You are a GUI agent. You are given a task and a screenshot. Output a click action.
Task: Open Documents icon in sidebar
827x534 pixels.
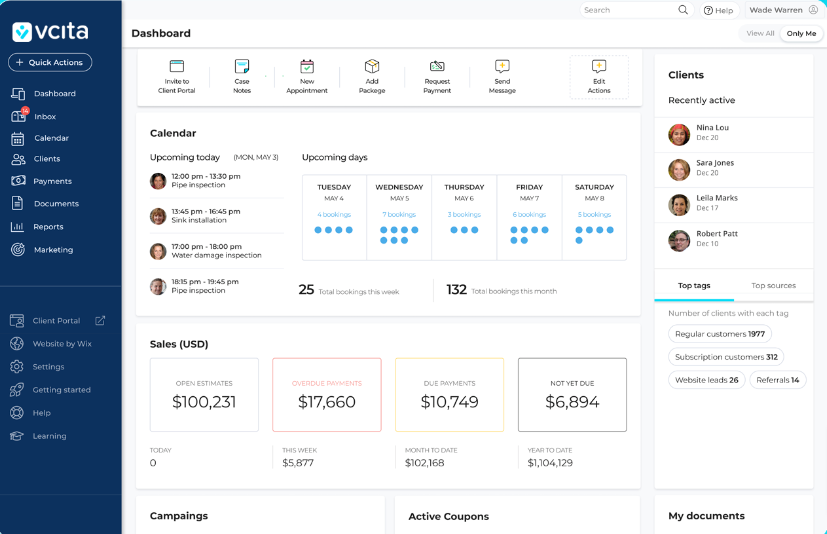point(17,203)
